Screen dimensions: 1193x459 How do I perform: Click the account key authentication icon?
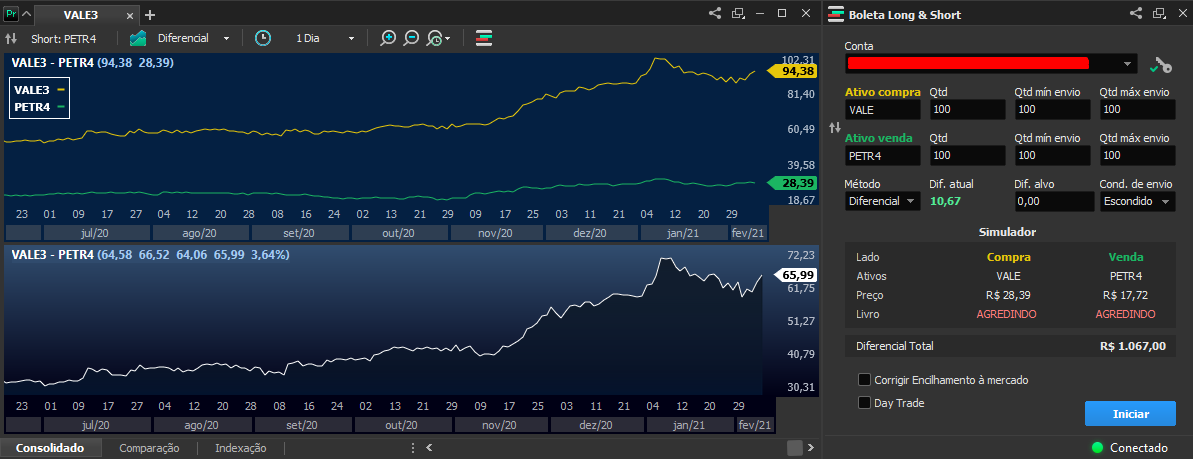pos(1160,65)
